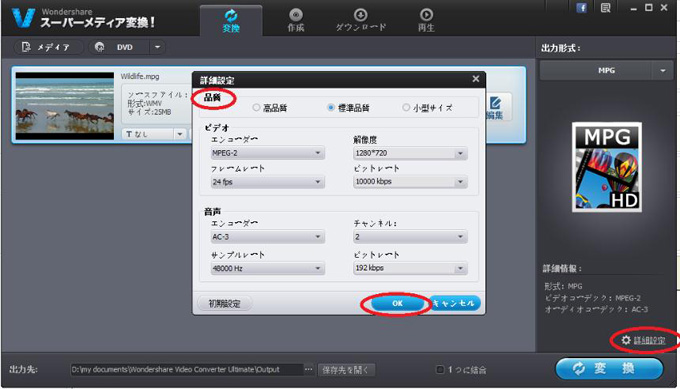Click the MPG HD format preview image
Screen dimensions: 680x389
[x=607, y=167]
